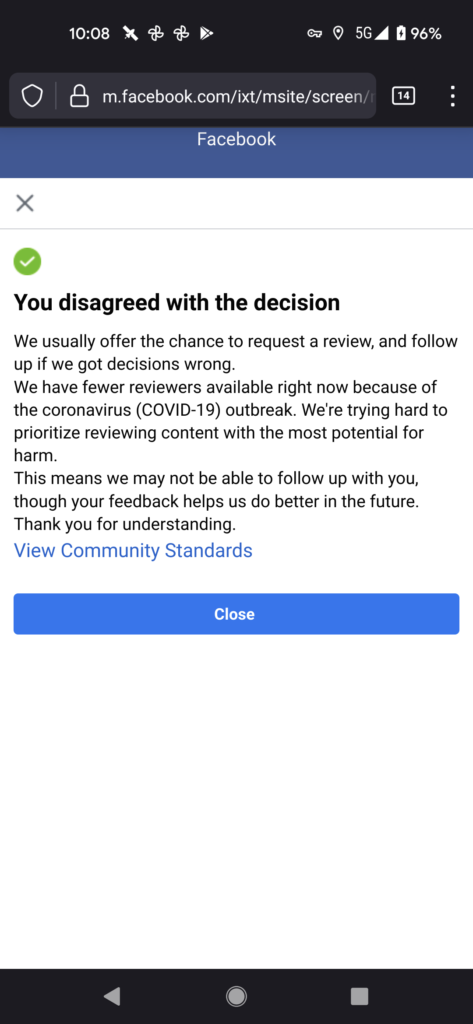Tap the padlock site security icon
473x1024 pixels.
79,97
